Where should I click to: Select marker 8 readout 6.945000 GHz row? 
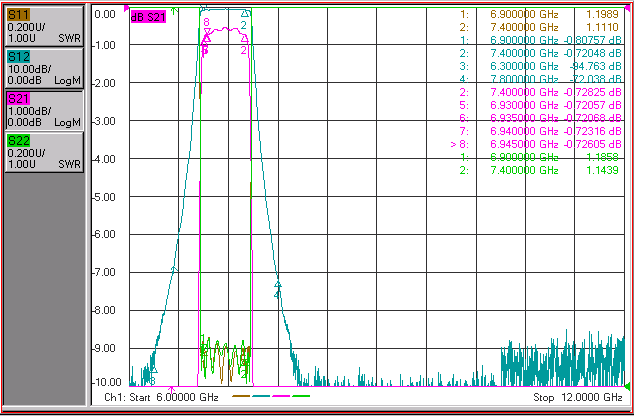pyautogui.click(x=536, y=144)
